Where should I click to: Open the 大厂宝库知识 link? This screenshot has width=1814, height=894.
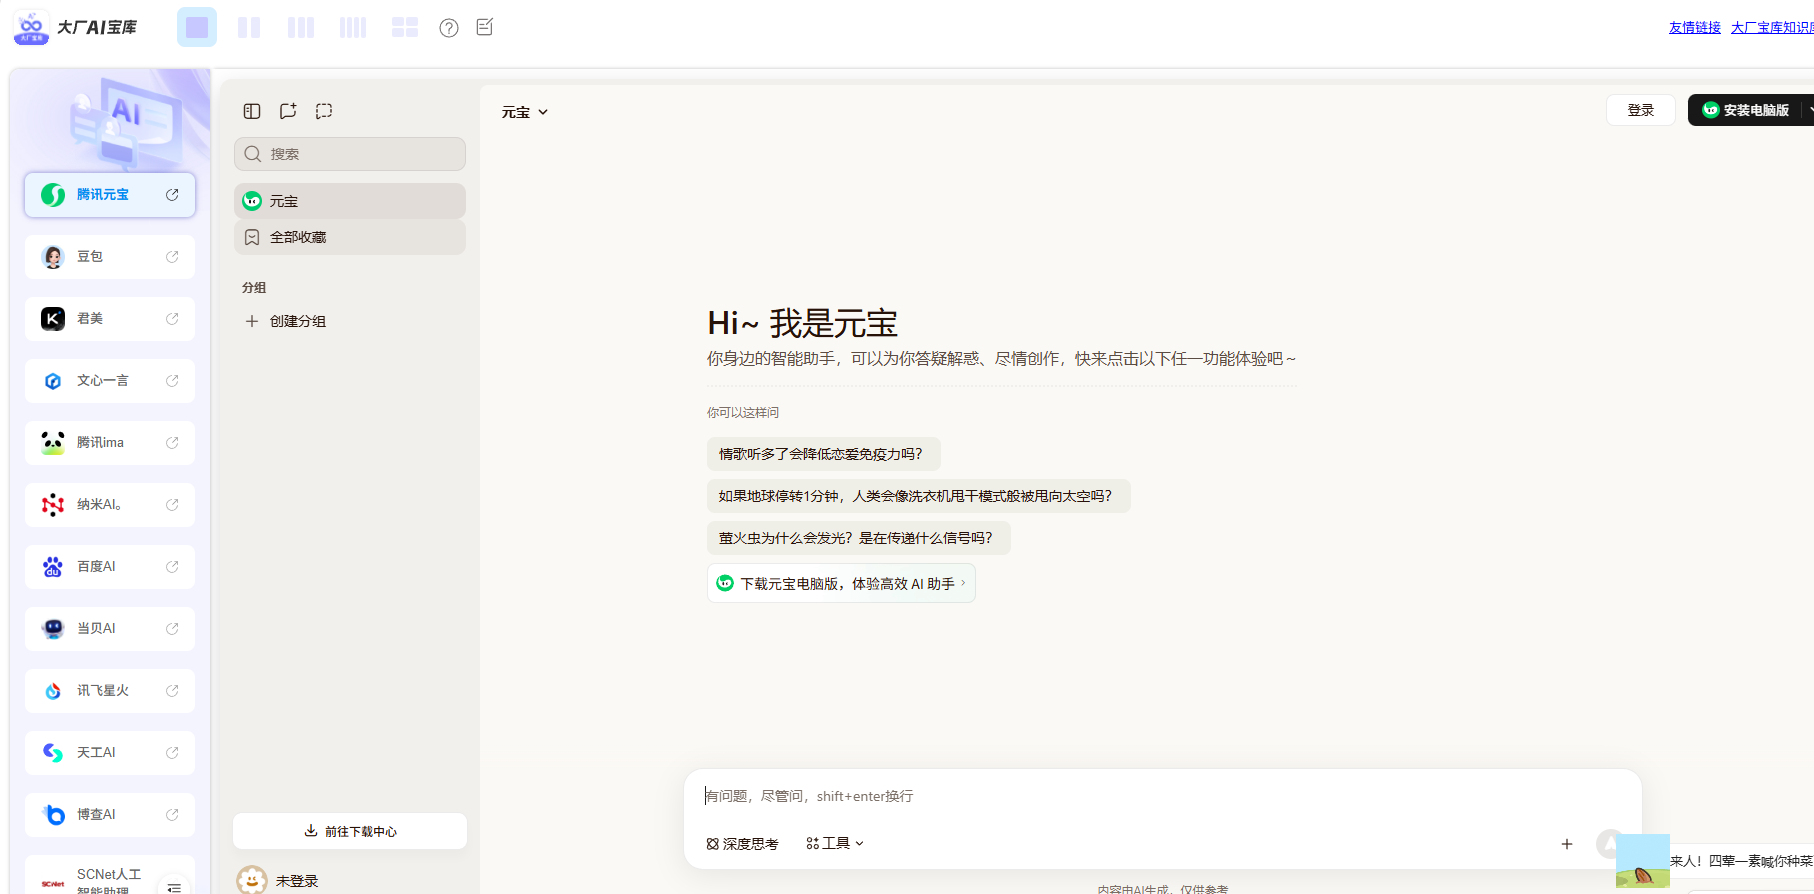1772,27
